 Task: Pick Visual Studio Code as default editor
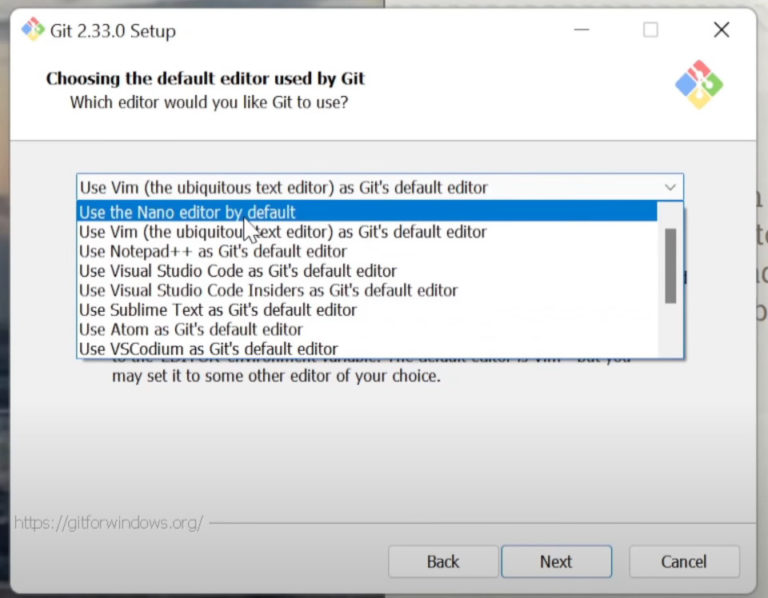coord(367,270)
